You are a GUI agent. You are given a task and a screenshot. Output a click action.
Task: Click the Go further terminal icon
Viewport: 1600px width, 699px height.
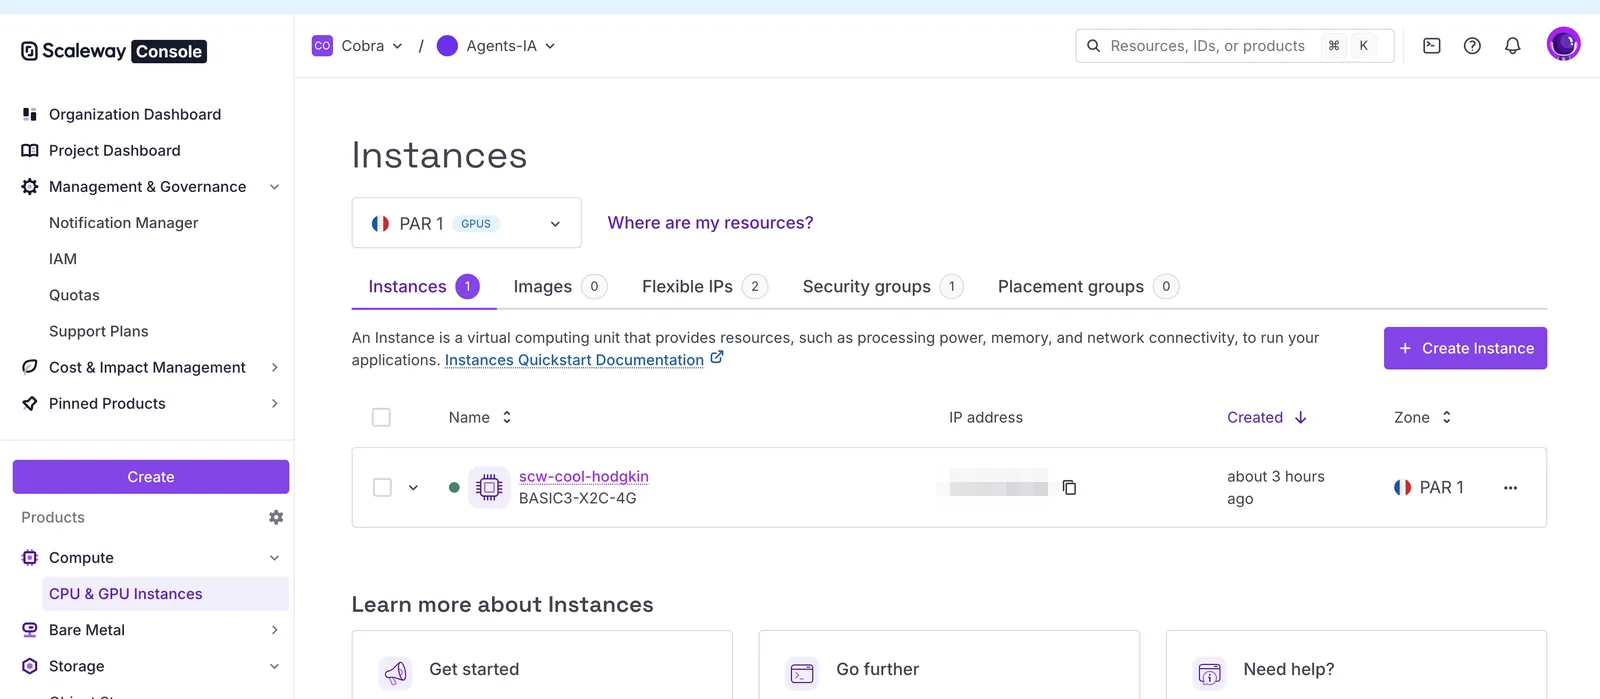pyautogui.click(x=802, y=673)
